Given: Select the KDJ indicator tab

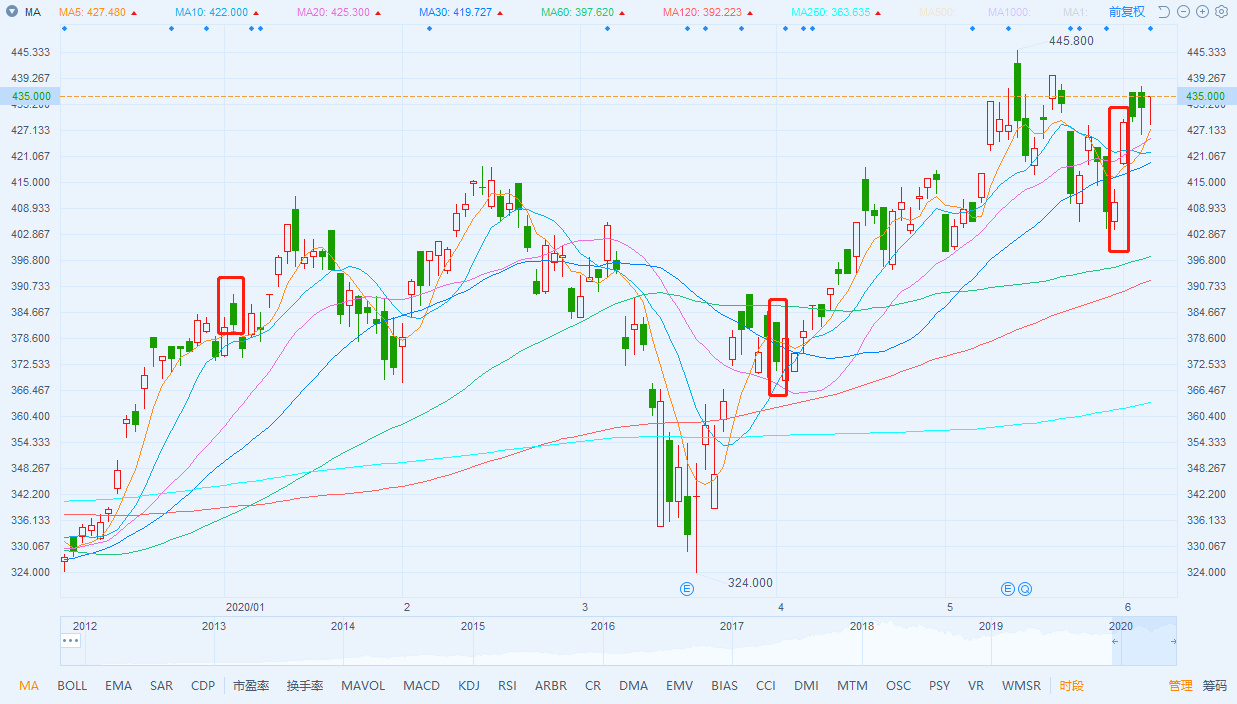Looking at the screenshot, I should coord(469,686).
